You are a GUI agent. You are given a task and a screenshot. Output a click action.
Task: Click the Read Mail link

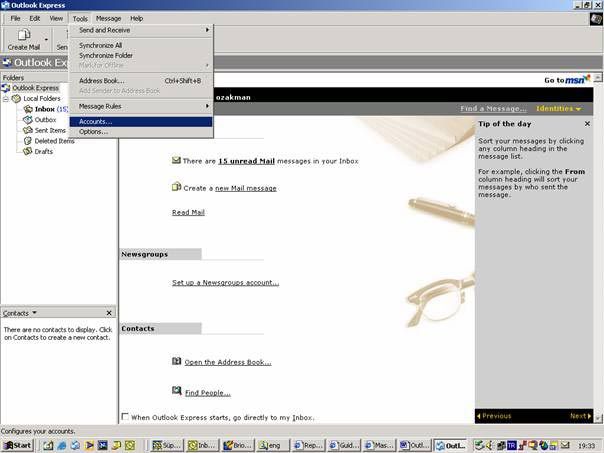click(188, 212)
